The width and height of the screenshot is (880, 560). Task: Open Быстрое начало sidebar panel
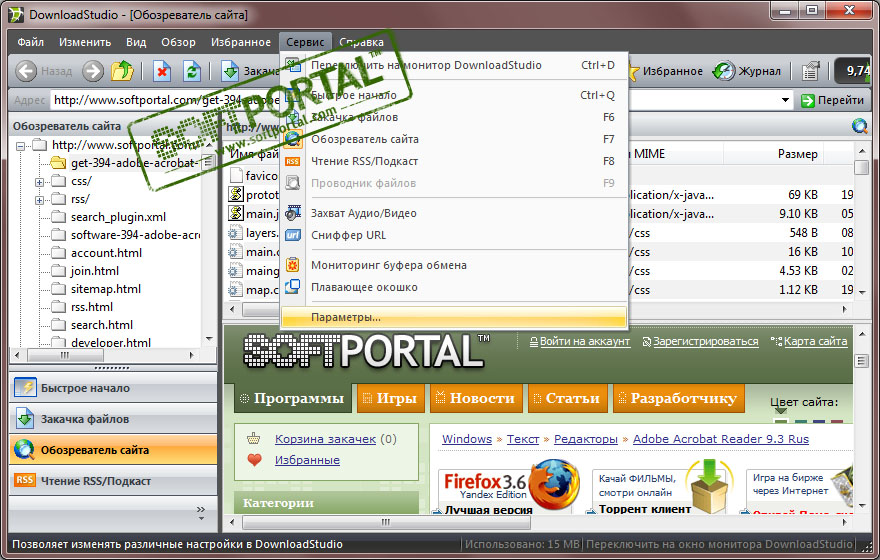(x=113, y=388)
